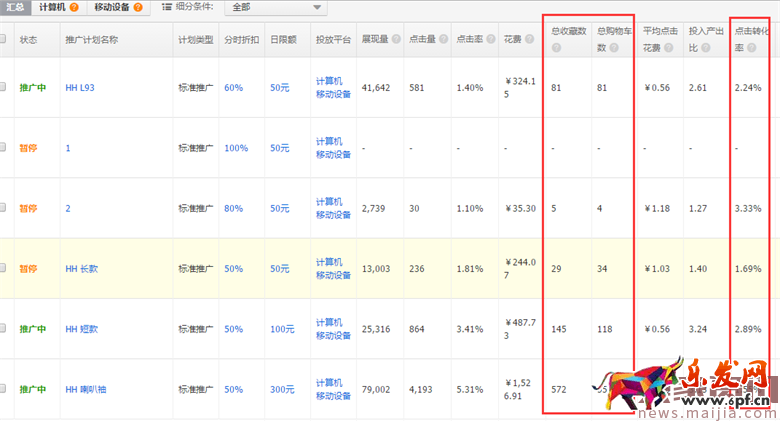780x421 pixels.
Task: Open the HH 喇叭袖 campaign link
Action: (88, 389)
